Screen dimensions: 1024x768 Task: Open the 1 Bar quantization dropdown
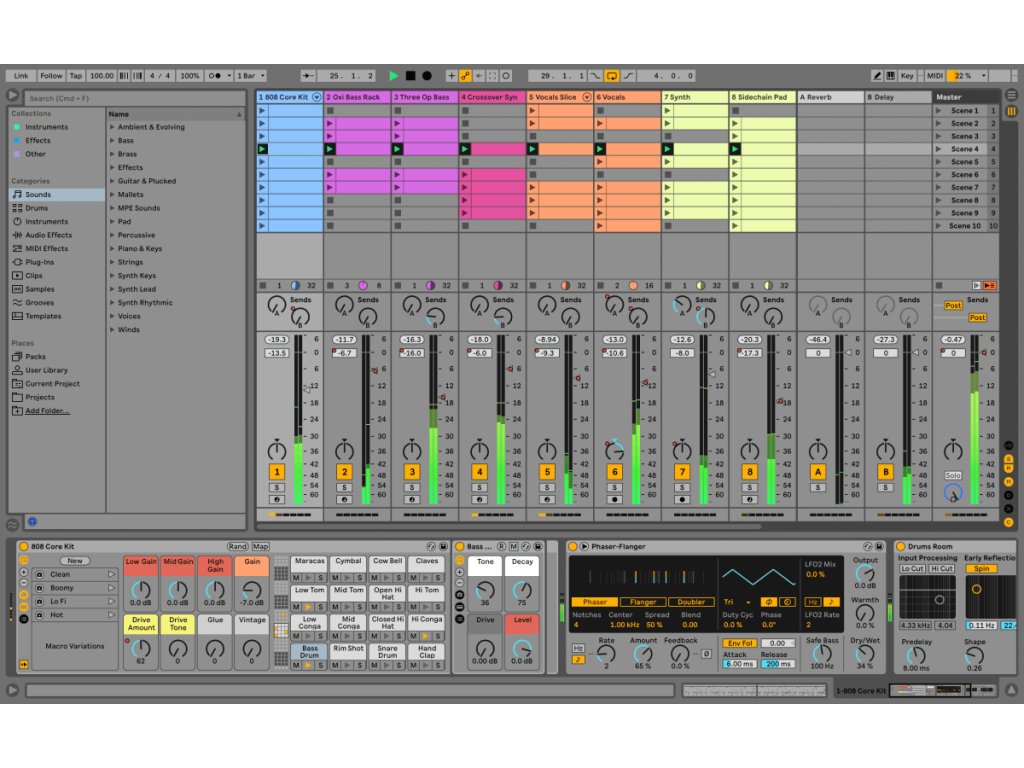coord(248,75)
